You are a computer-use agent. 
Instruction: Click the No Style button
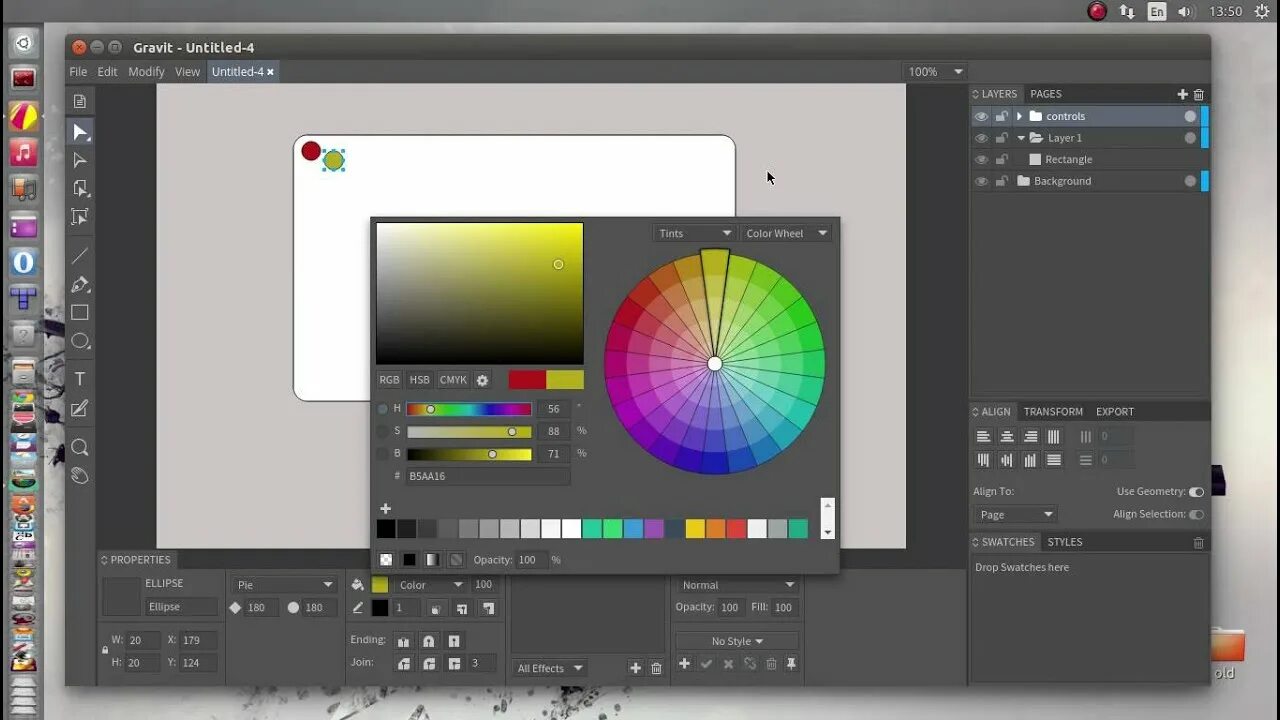(x=737, y=641)
